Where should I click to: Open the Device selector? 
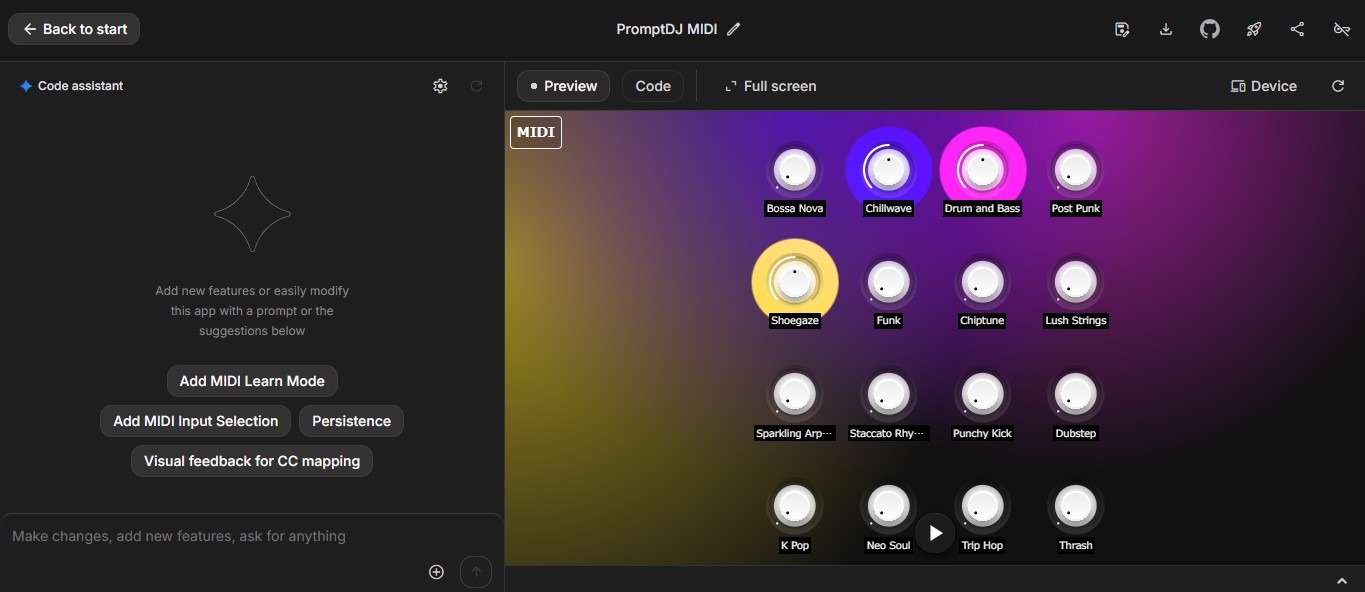1264,86
